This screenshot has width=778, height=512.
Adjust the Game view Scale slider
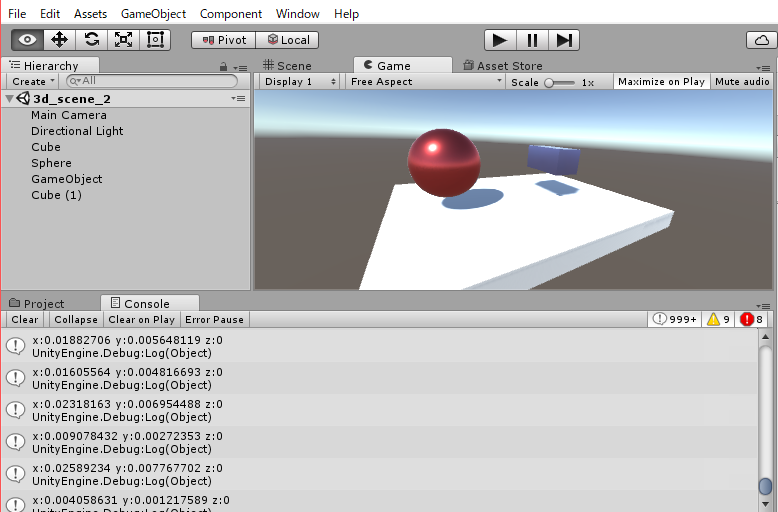pyautogui.click(x=551, y=83)
